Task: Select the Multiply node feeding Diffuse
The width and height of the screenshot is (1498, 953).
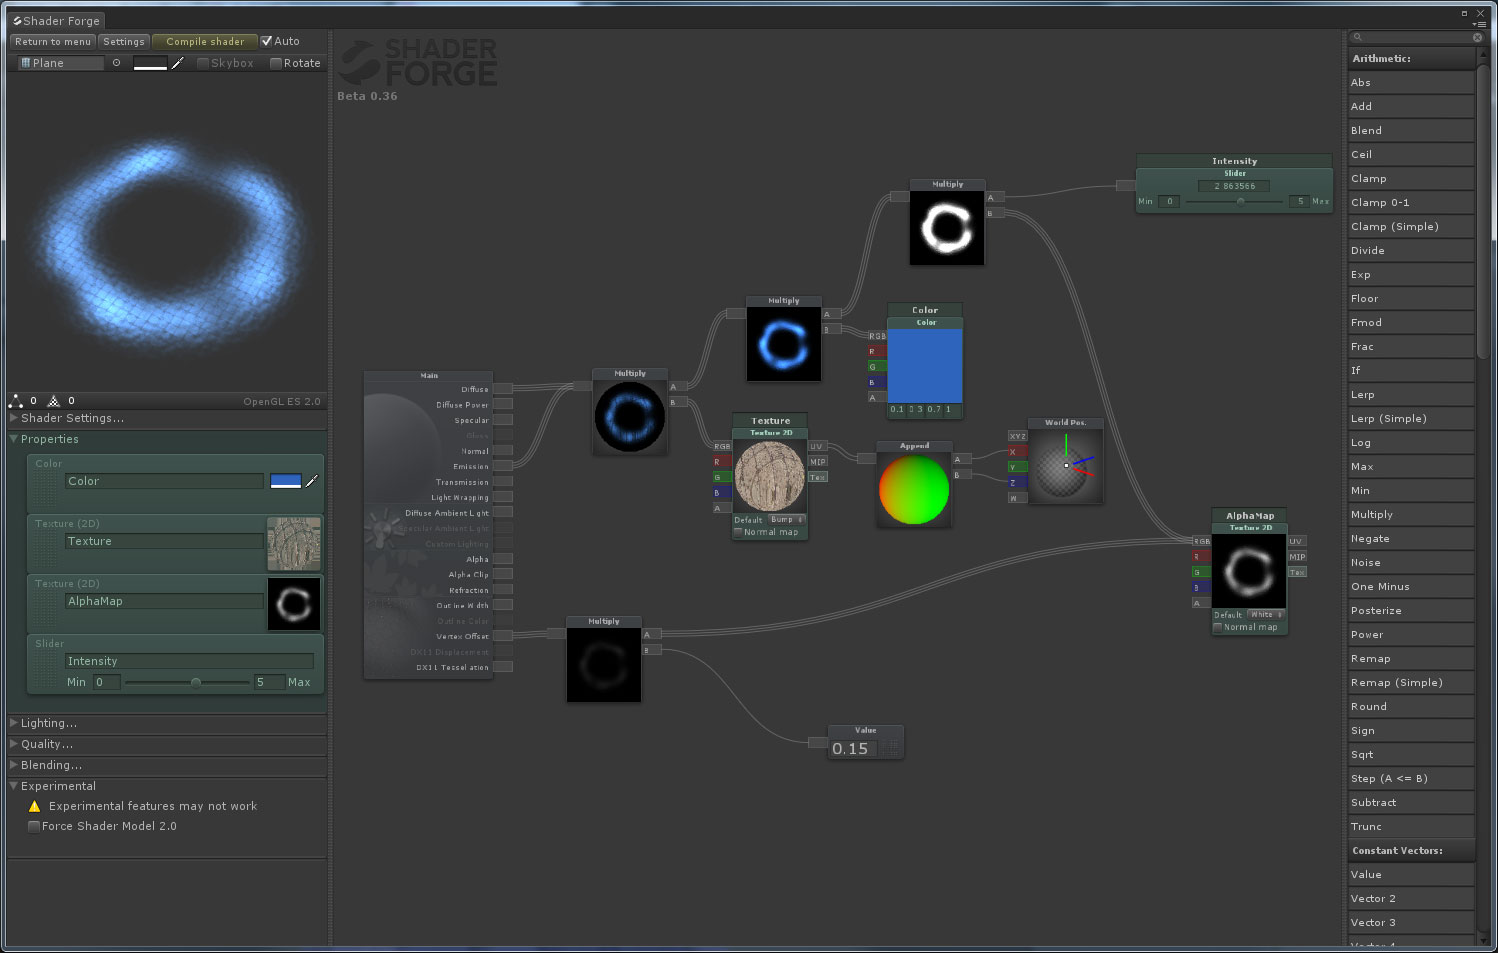Action: click(x=630, y=411)
